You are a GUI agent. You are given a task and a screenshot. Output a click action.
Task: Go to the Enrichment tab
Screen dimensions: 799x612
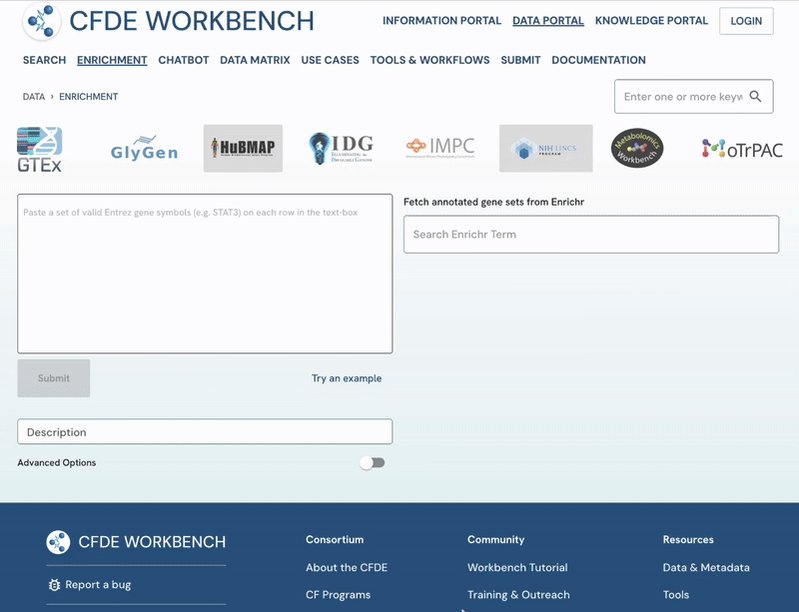[x=112, y=60]
